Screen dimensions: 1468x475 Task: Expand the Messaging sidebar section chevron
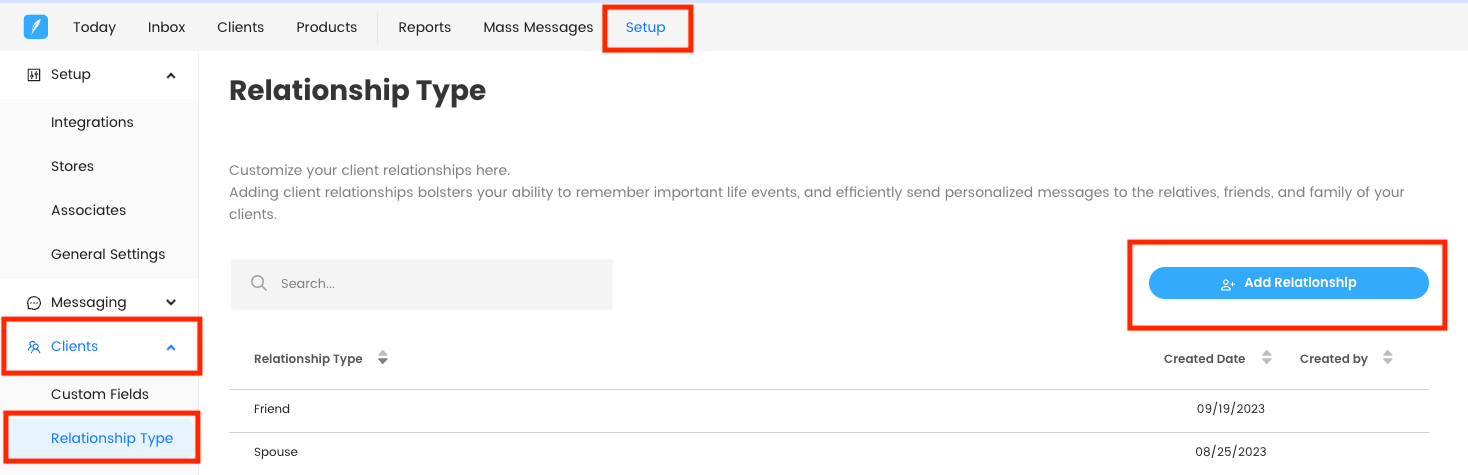(171, 302)
